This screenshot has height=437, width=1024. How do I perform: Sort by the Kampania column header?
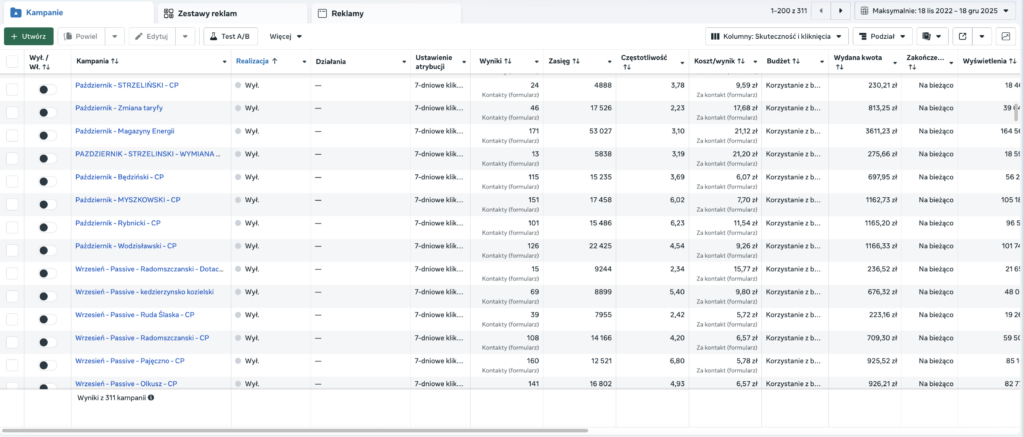97,61
